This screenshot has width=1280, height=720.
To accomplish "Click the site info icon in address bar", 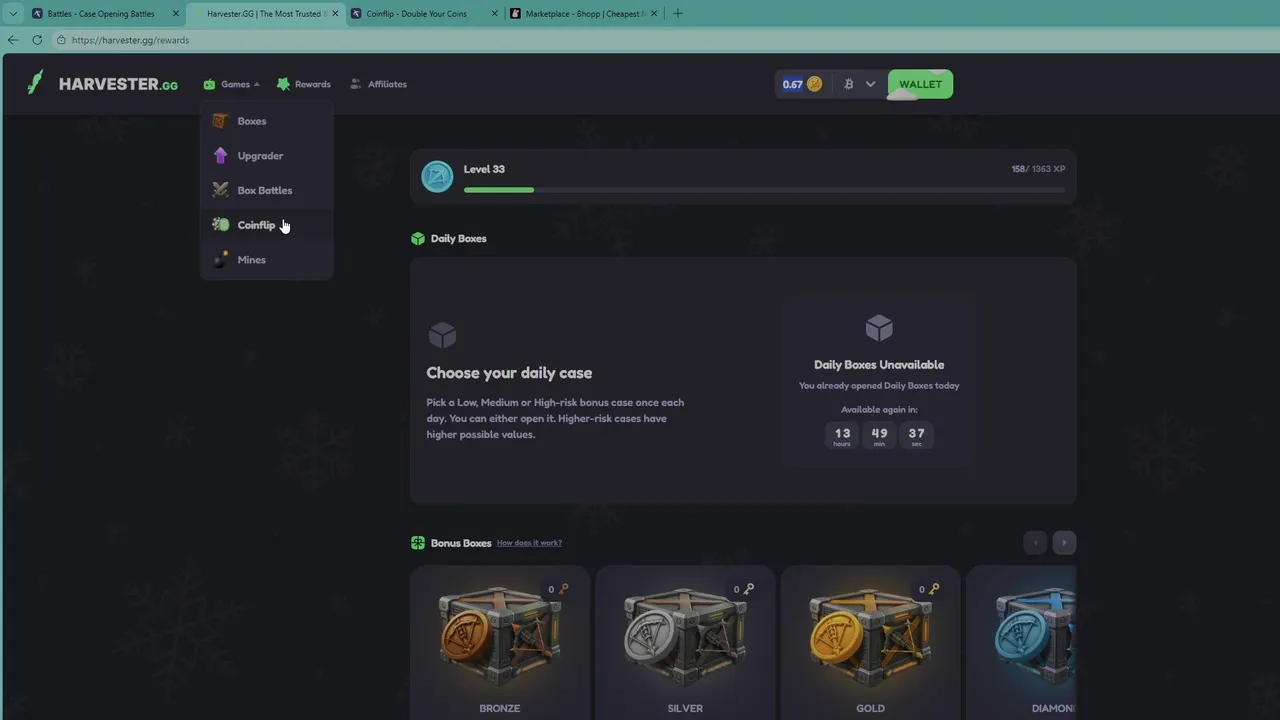I will 61,40.
